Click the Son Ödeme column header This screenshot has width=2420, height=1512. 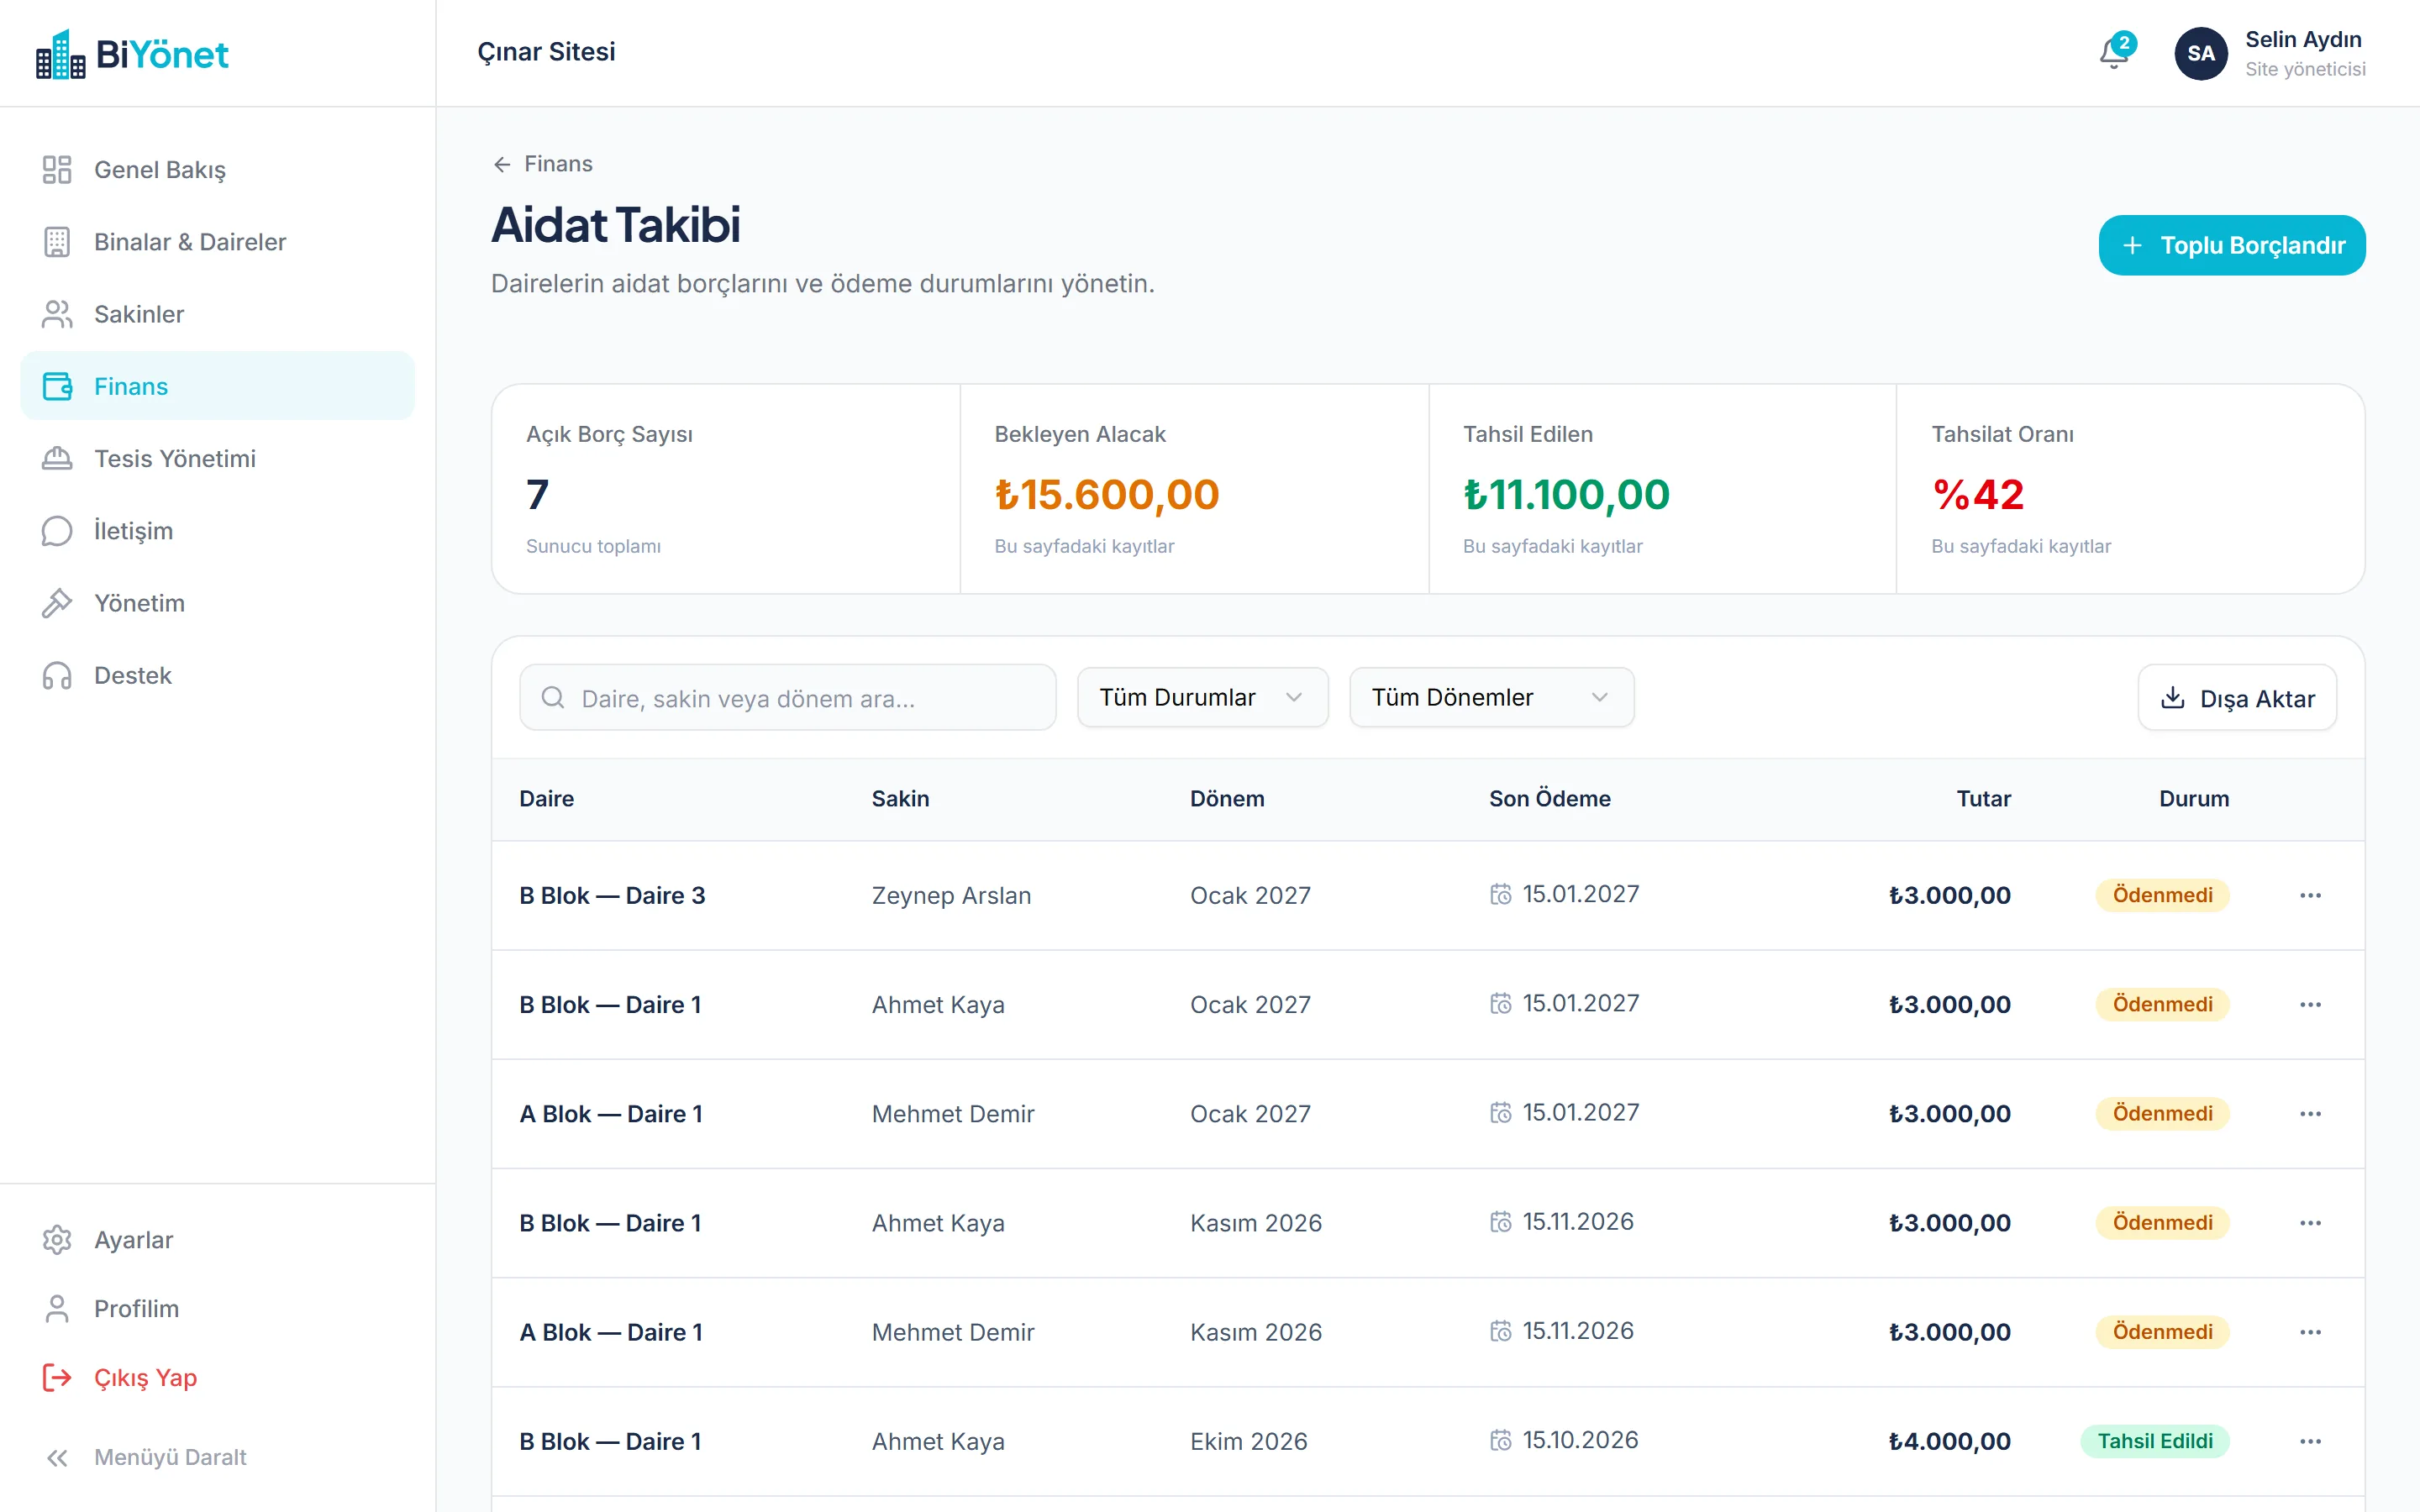pos(1549,799)
